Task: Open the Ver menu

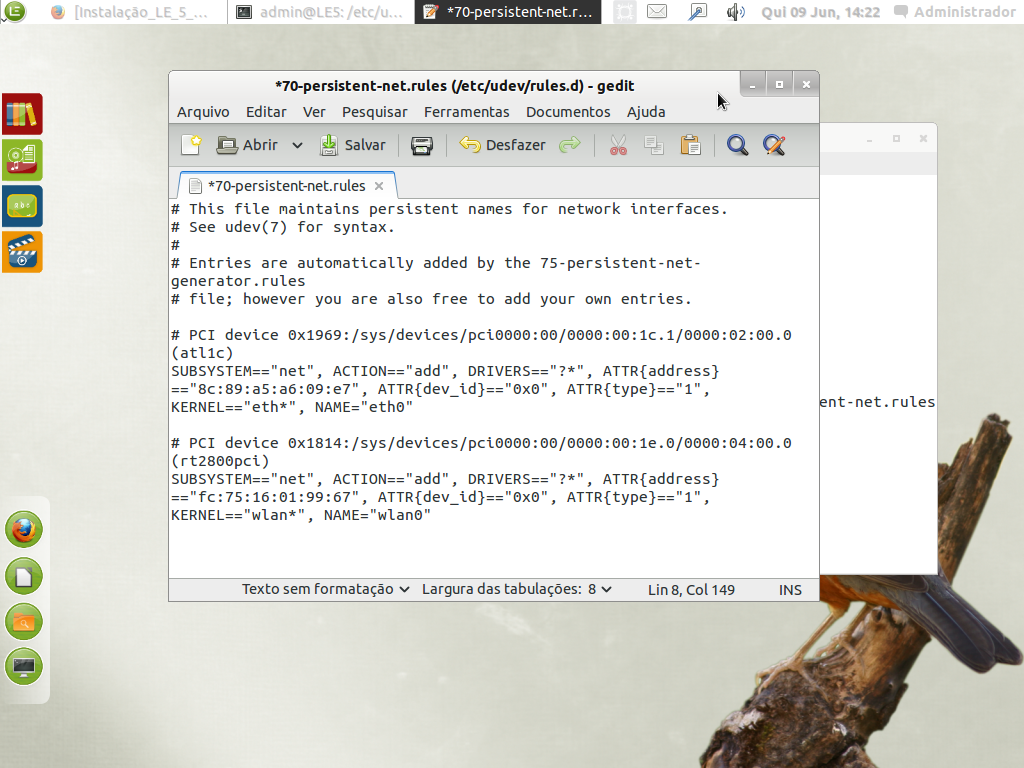Action: [x=314, y=112]
